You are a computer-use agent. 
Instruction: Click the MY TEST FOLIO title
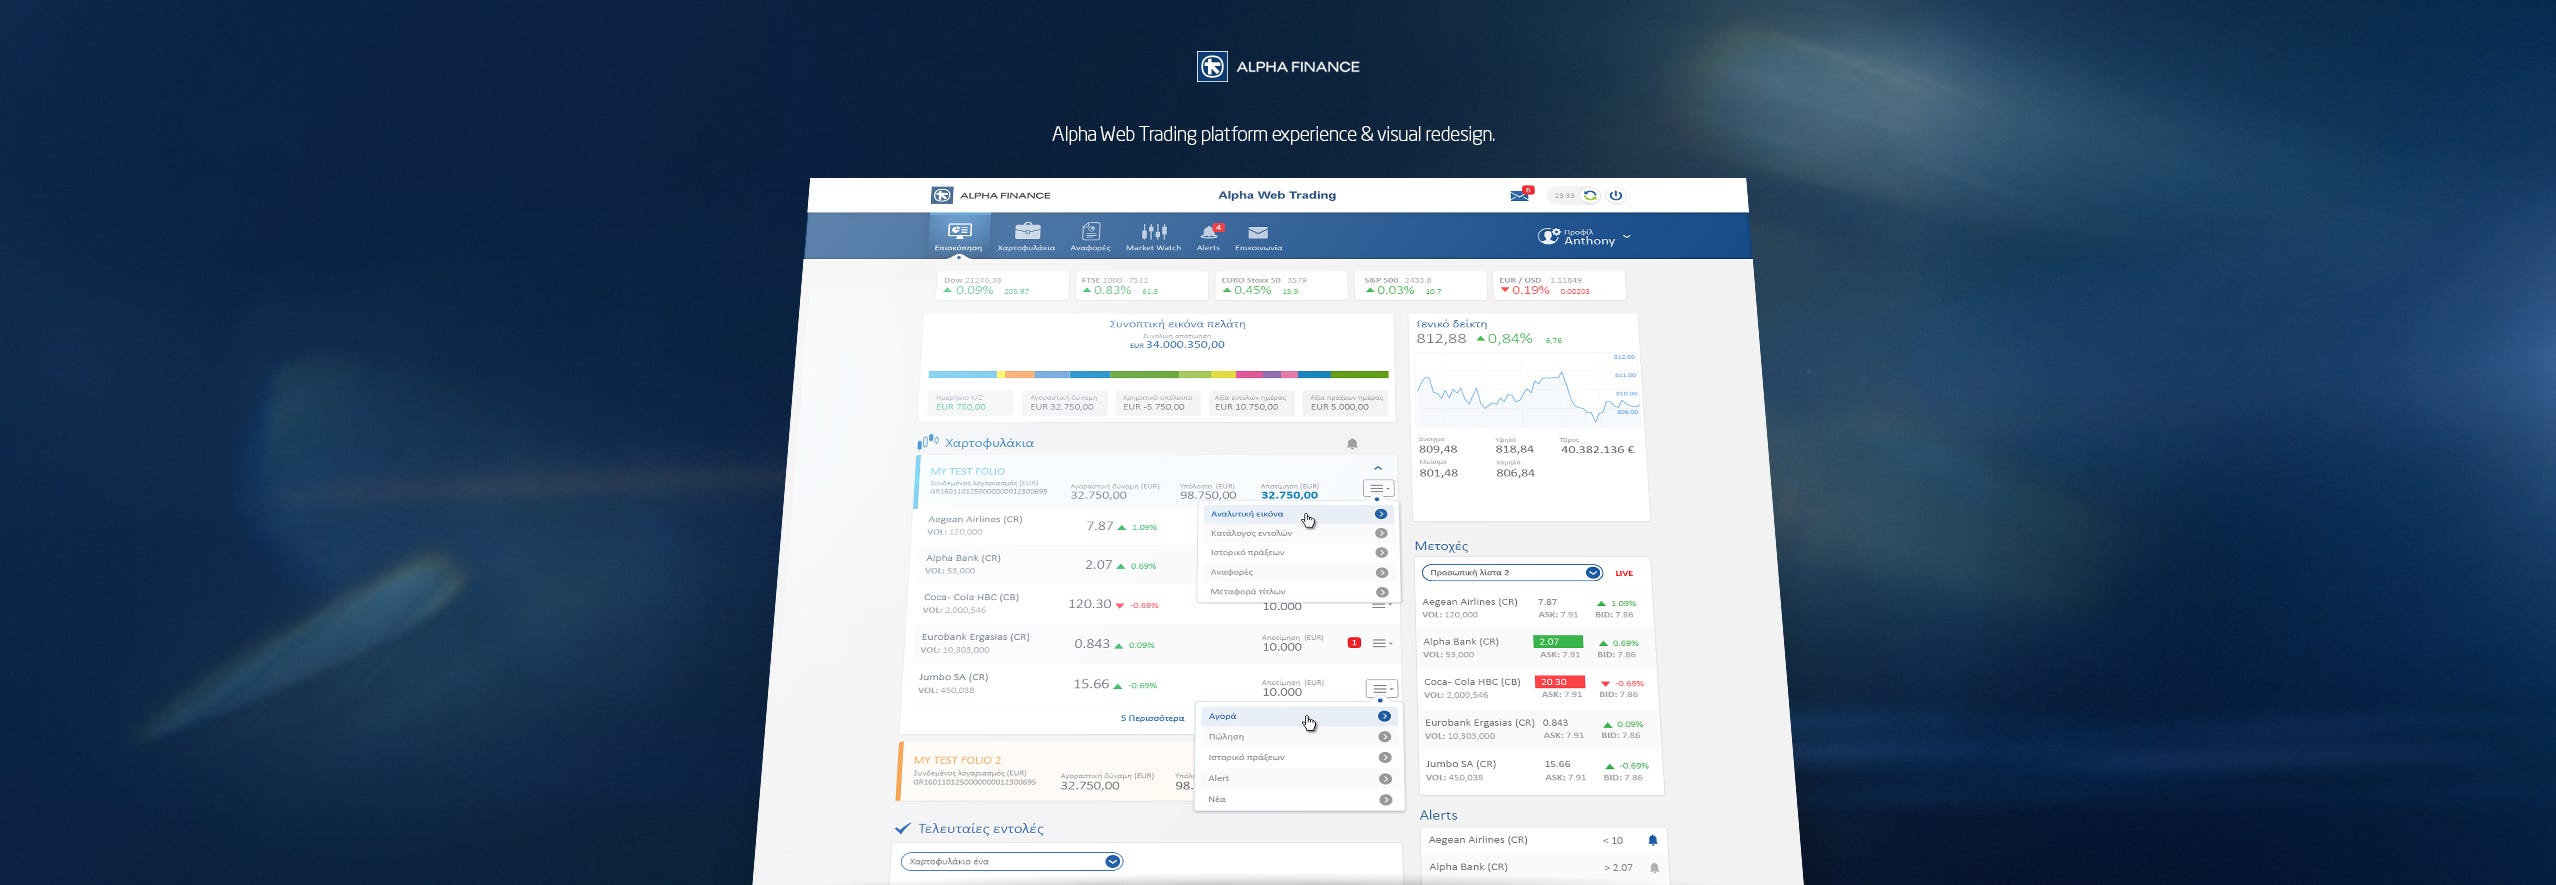(x=967, y=471)
